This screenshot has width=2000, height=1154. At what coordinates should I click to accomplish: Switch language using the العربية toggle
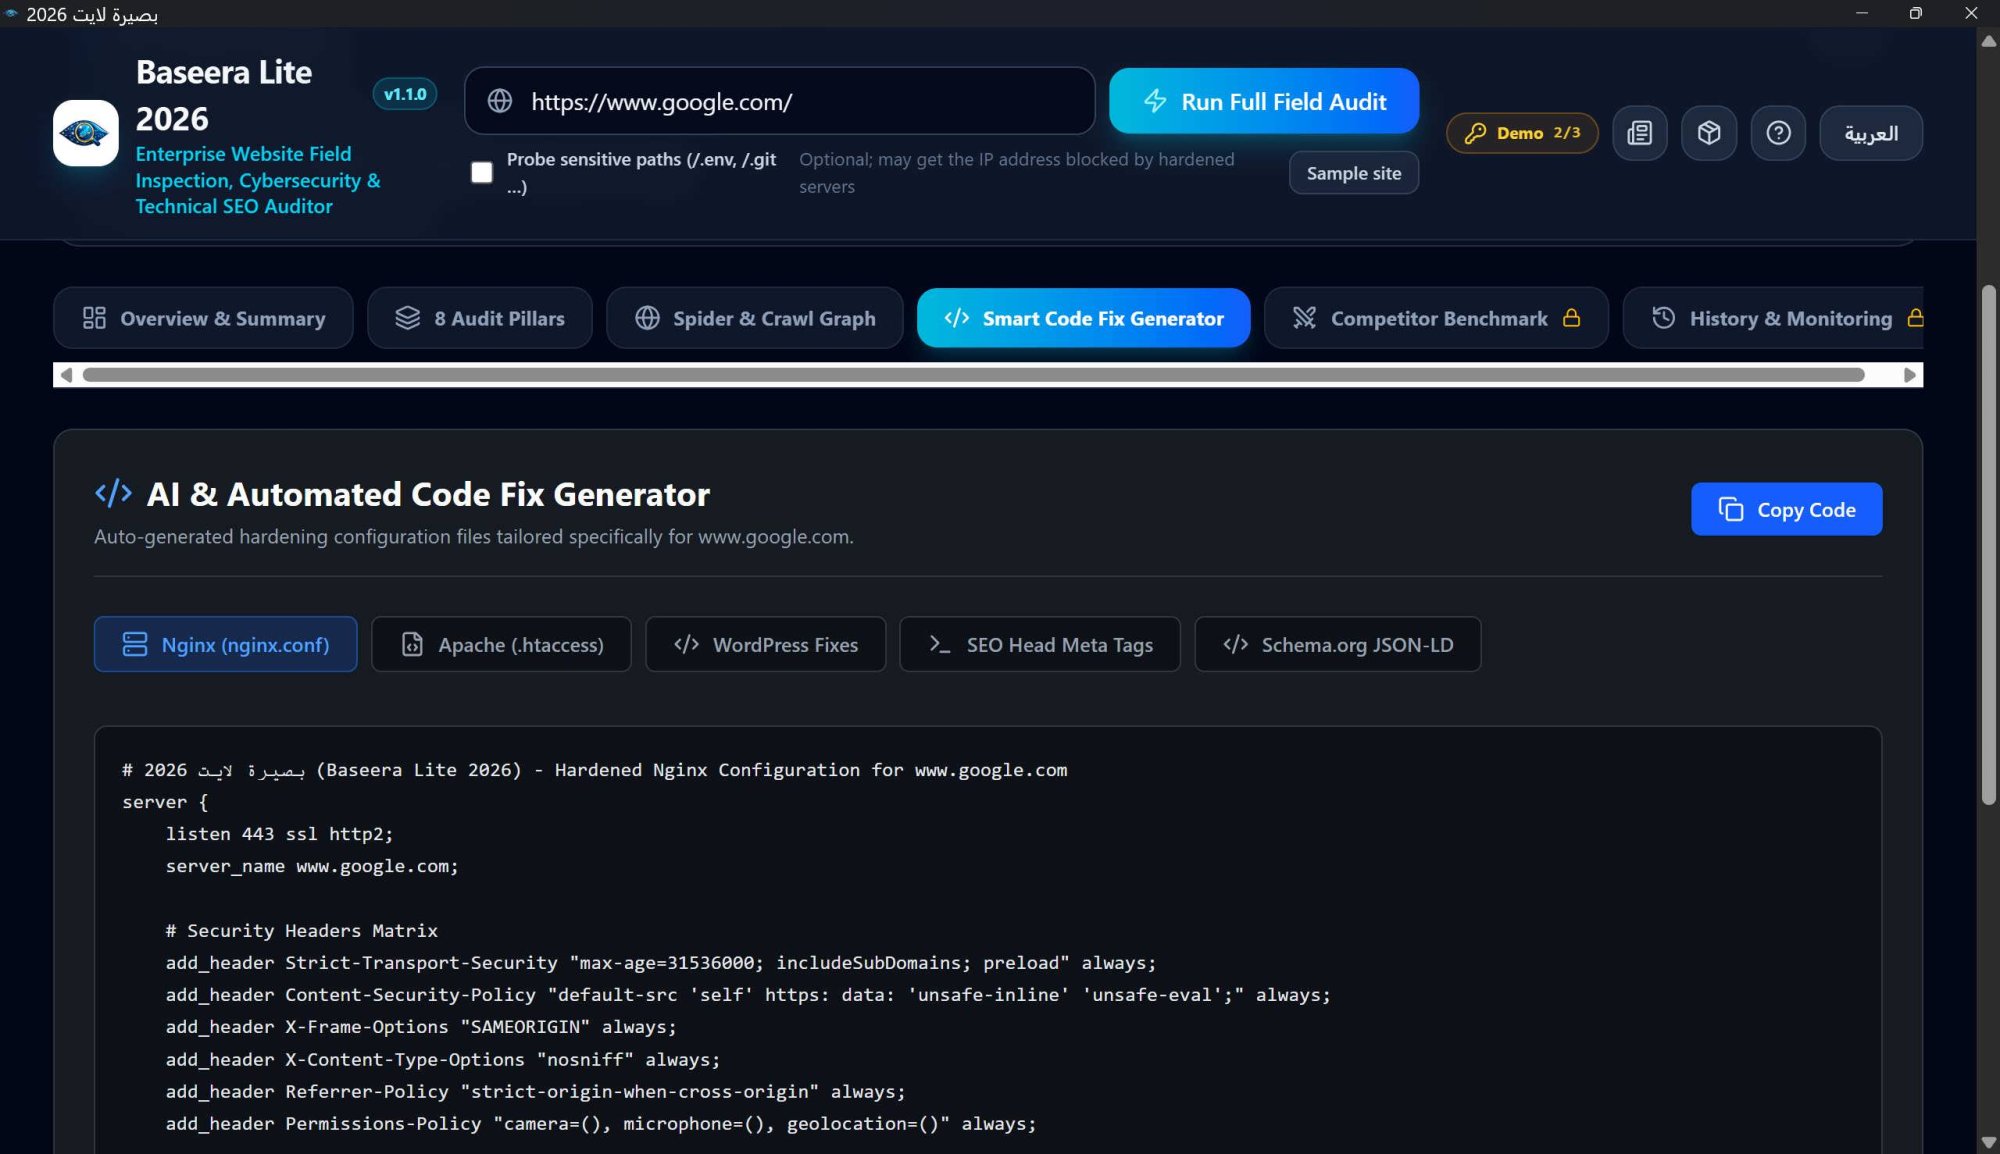click(x=1870, y=133)
